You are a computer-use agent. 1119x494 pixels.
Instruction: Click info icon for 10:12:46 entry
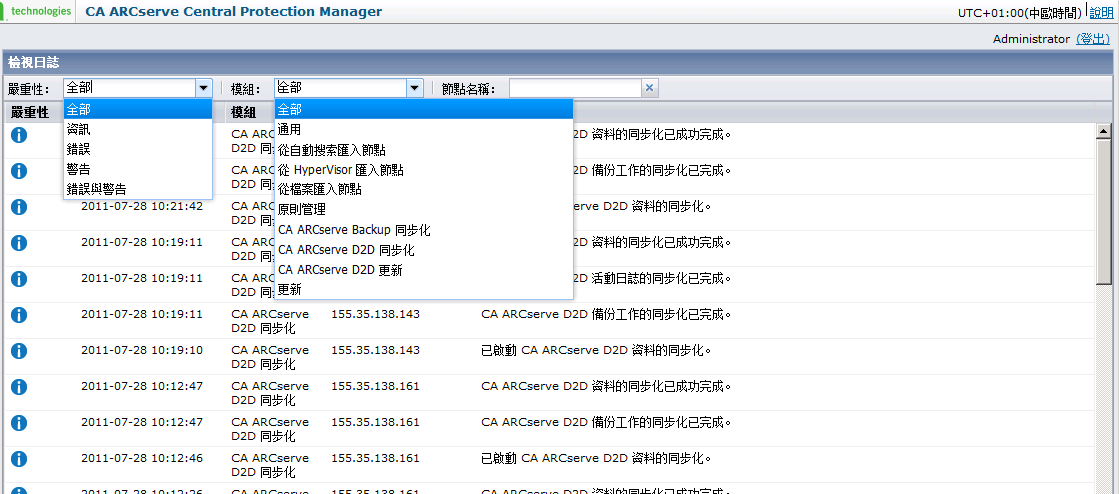pyautogui.click(x=19, y=458)
